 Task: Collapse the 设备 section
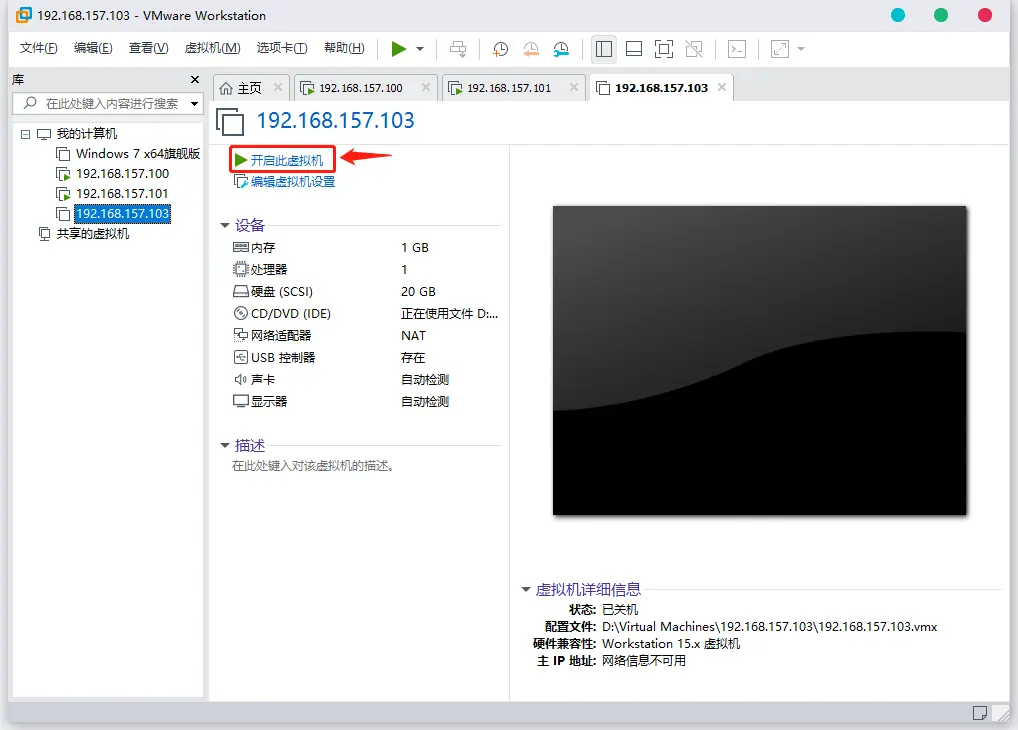click(225, 225)
